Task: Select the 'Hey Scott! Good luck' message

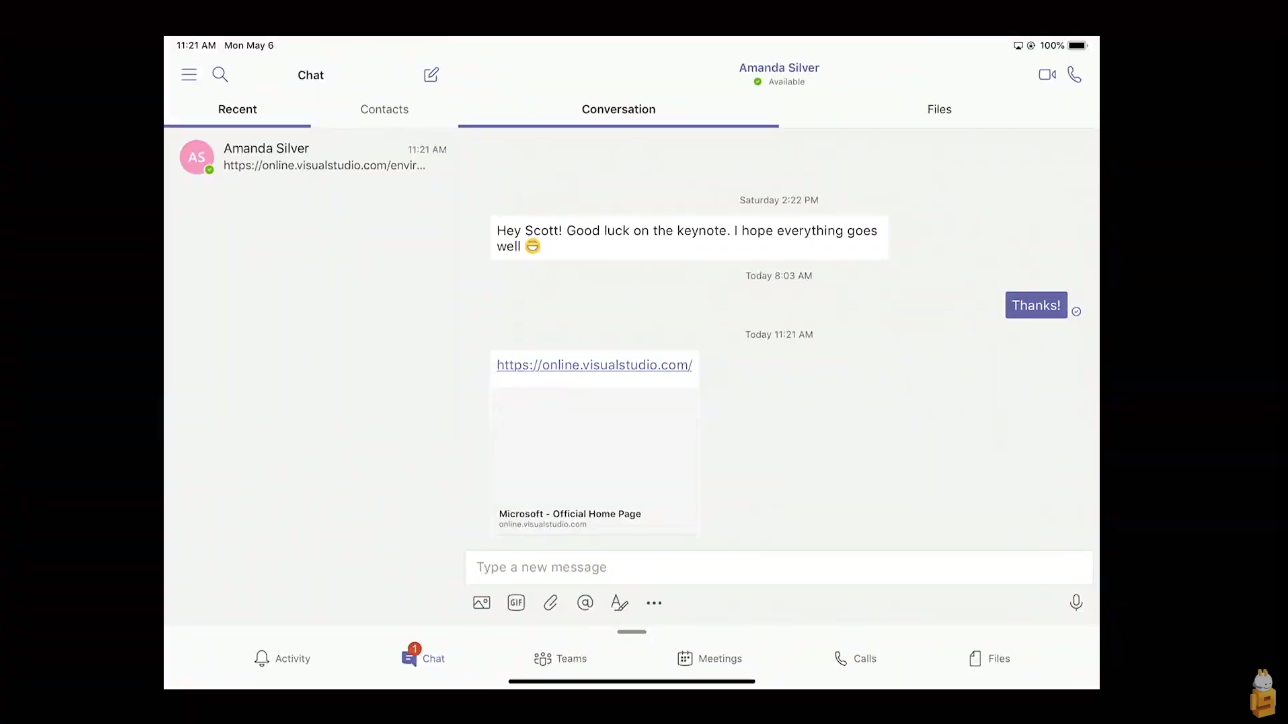Action: tap(689, 238)
